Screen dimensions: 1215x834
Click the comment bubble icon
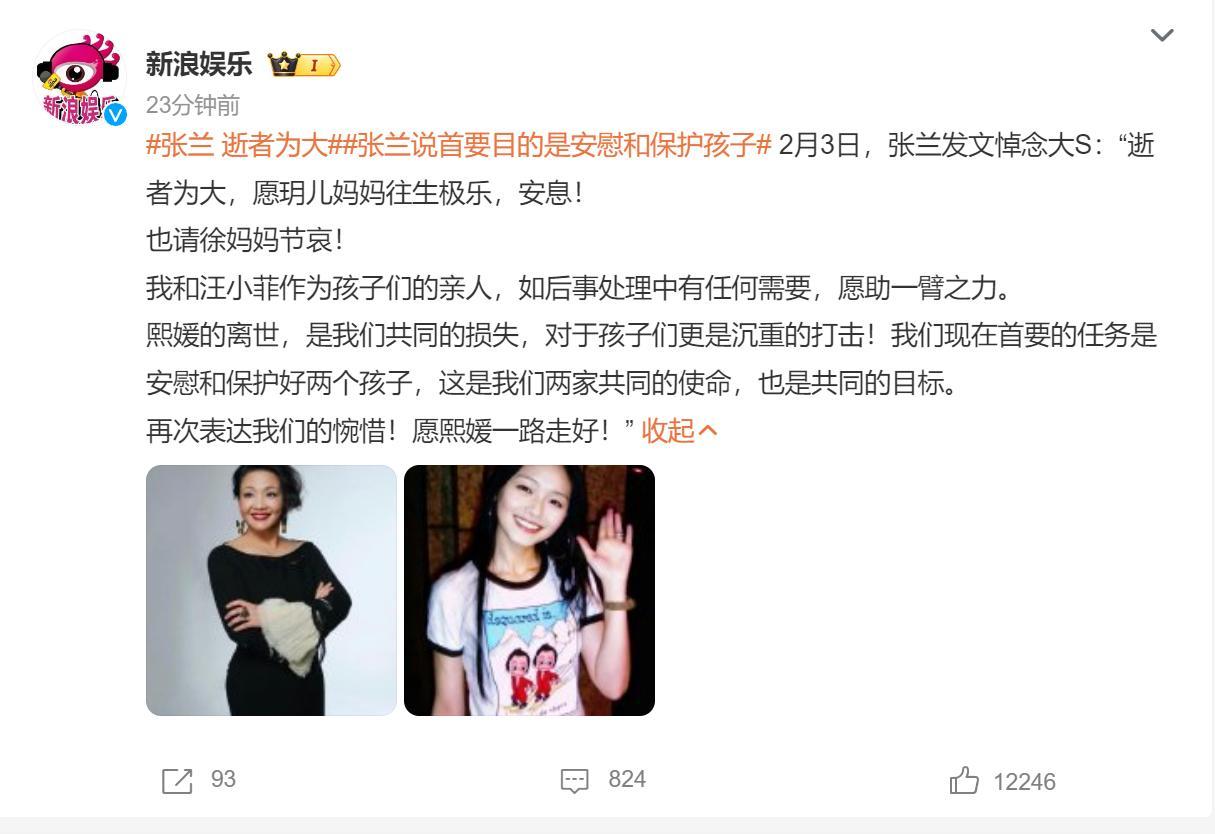click(575, 780)
